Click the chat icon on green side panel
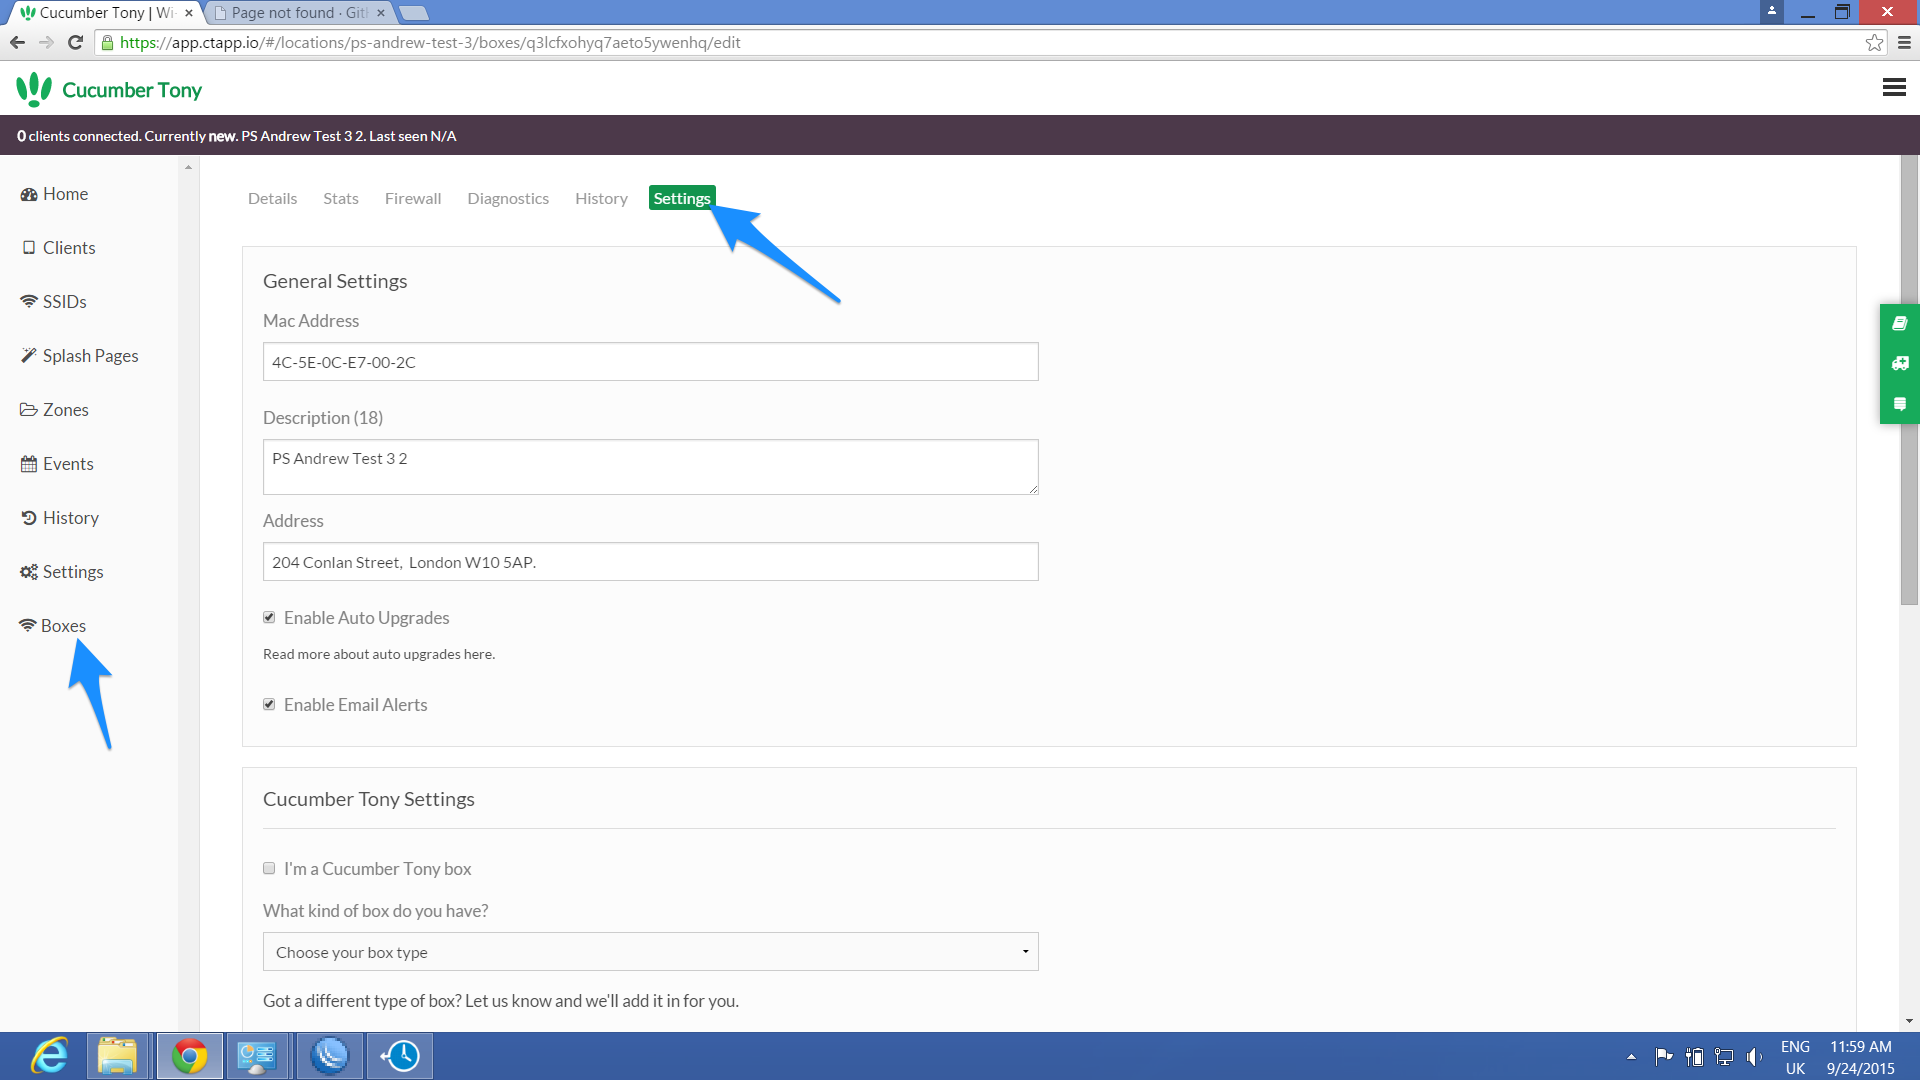 tap(1900, 404)
